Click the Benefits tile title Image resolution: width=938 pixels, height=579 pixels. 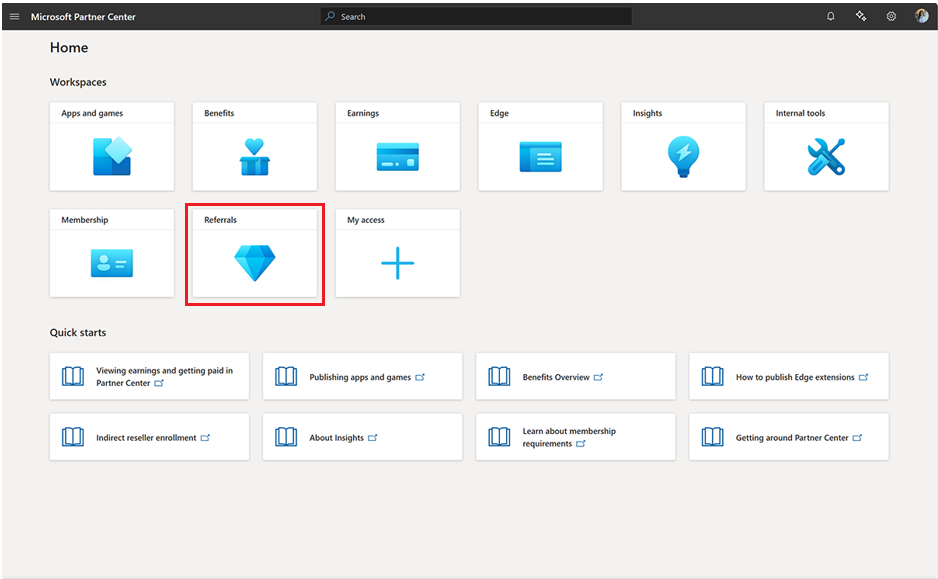point(219,113)
